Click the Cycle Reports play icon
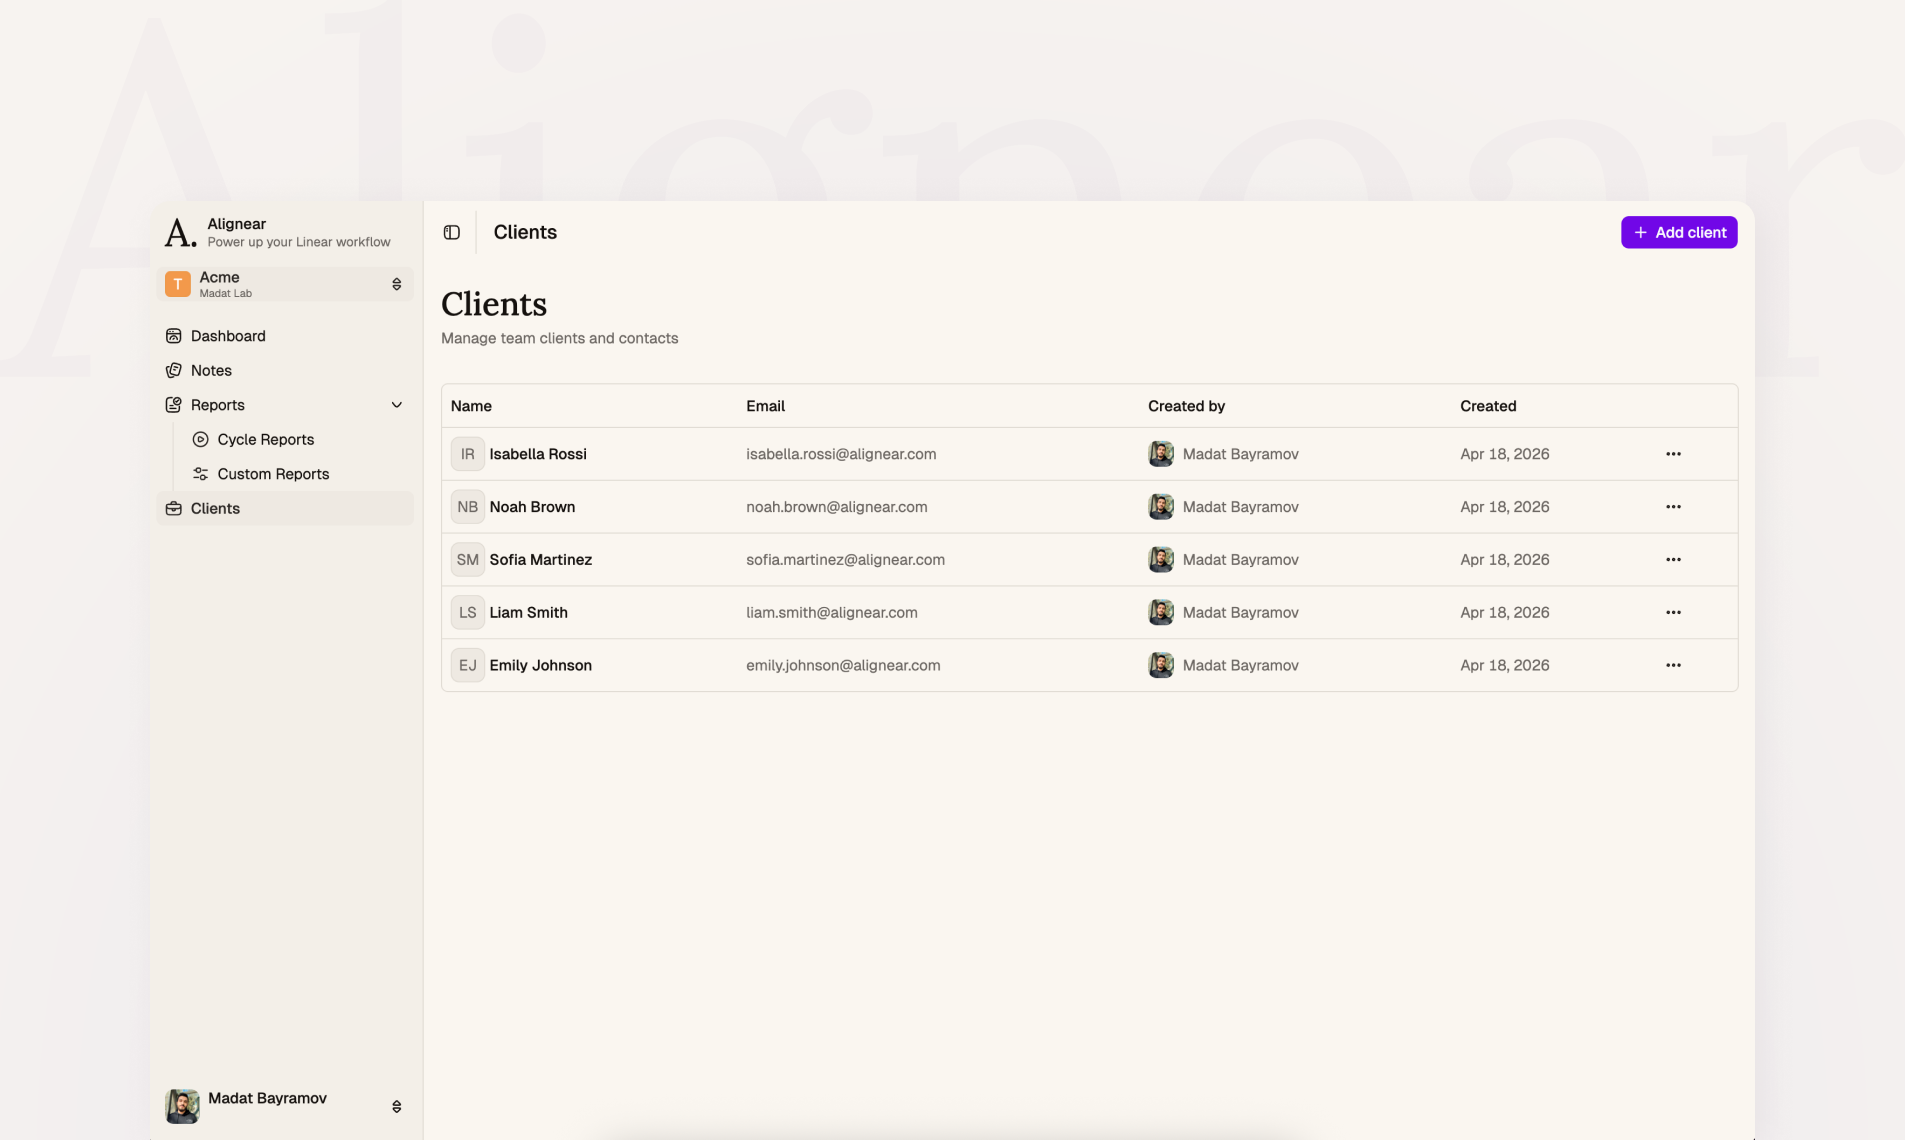Image resolution: width=1905 pixels, height=1140 pixels. point(200,439)
